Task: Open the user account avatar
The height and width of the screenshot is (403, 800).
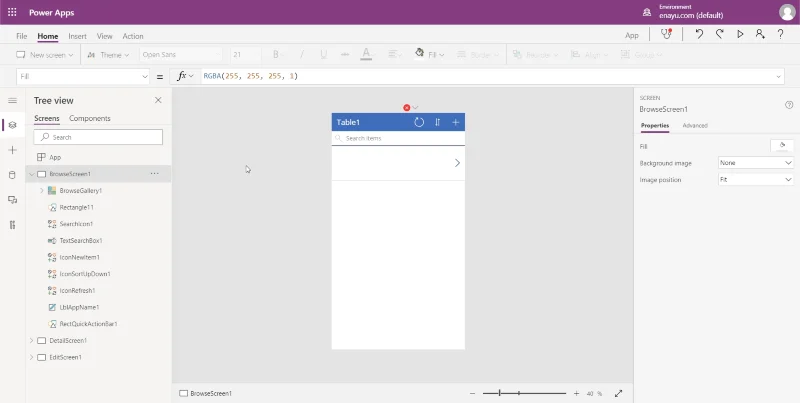Action: [787, 12]
